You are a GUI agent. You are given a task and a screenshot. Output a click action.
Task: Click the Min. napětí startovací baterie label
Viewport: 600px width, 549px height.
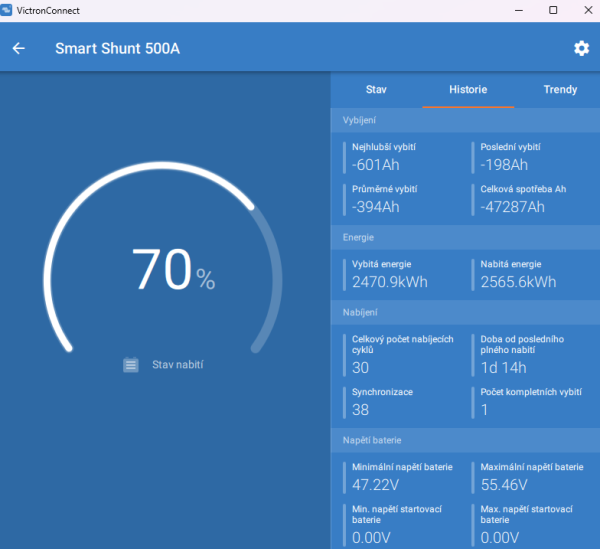point(397,514)
